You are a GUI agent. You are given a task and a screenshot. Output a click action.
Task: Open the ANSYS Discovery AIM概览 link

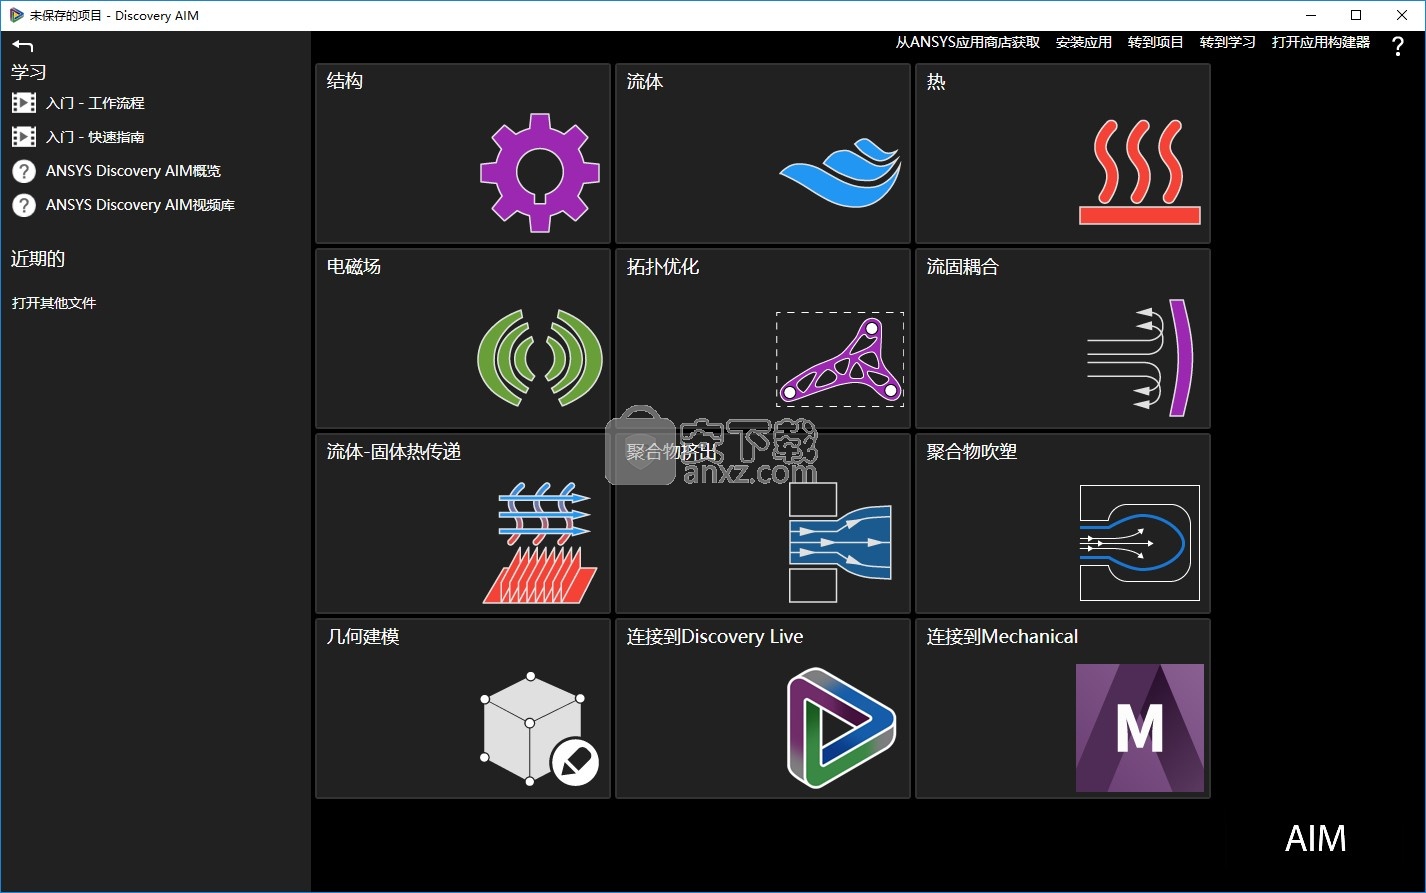(x=133, y=171)
